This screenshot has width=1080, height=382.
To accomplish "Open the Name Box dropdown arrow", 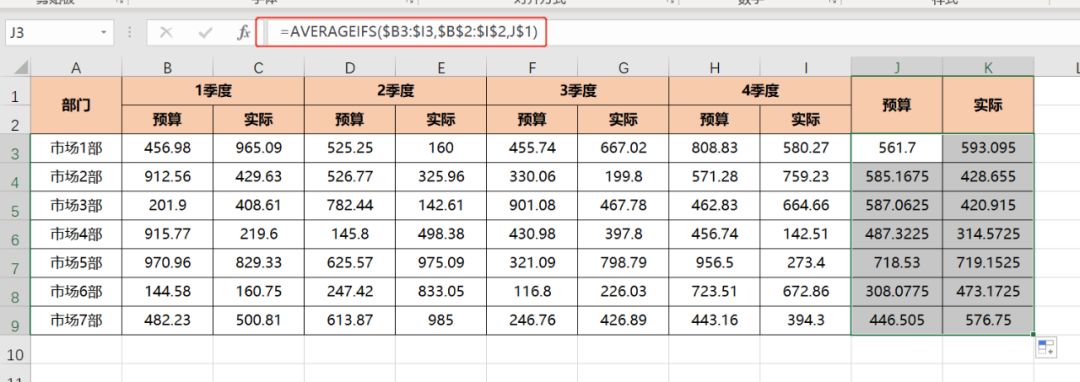I will click(x=104, y=32).
